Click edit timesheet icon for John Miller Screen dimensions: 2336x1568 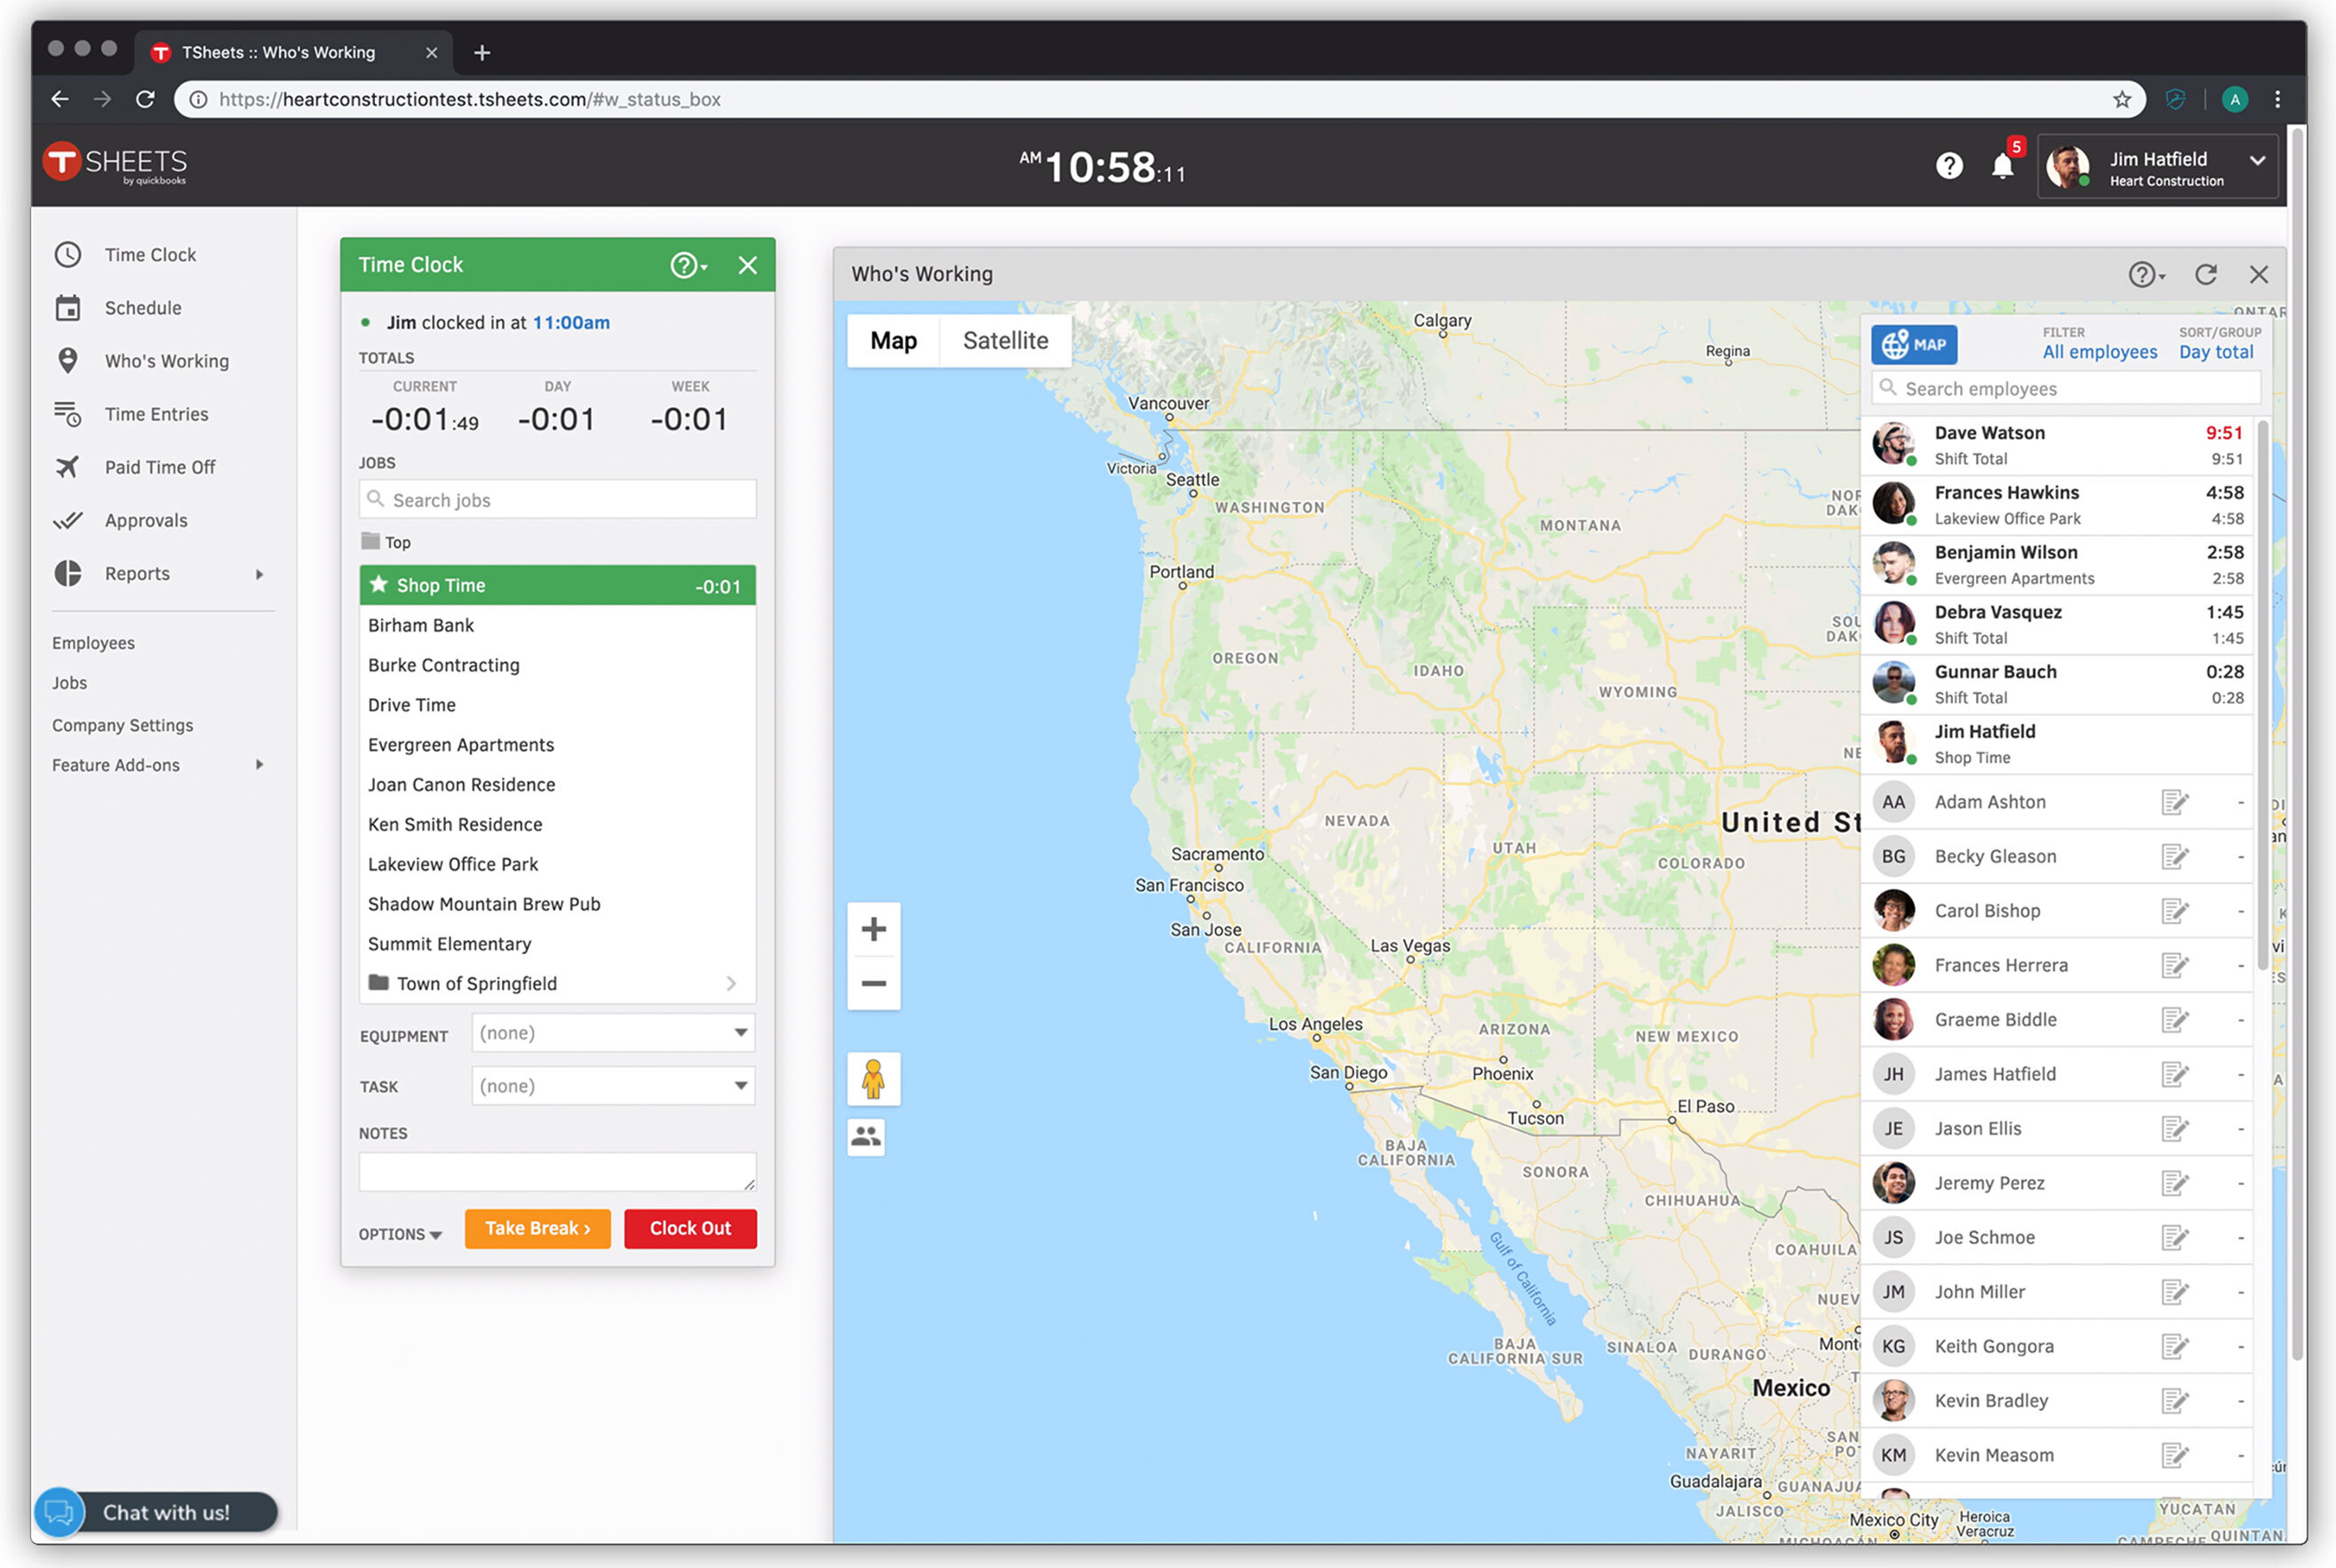pos(2174,1292)
